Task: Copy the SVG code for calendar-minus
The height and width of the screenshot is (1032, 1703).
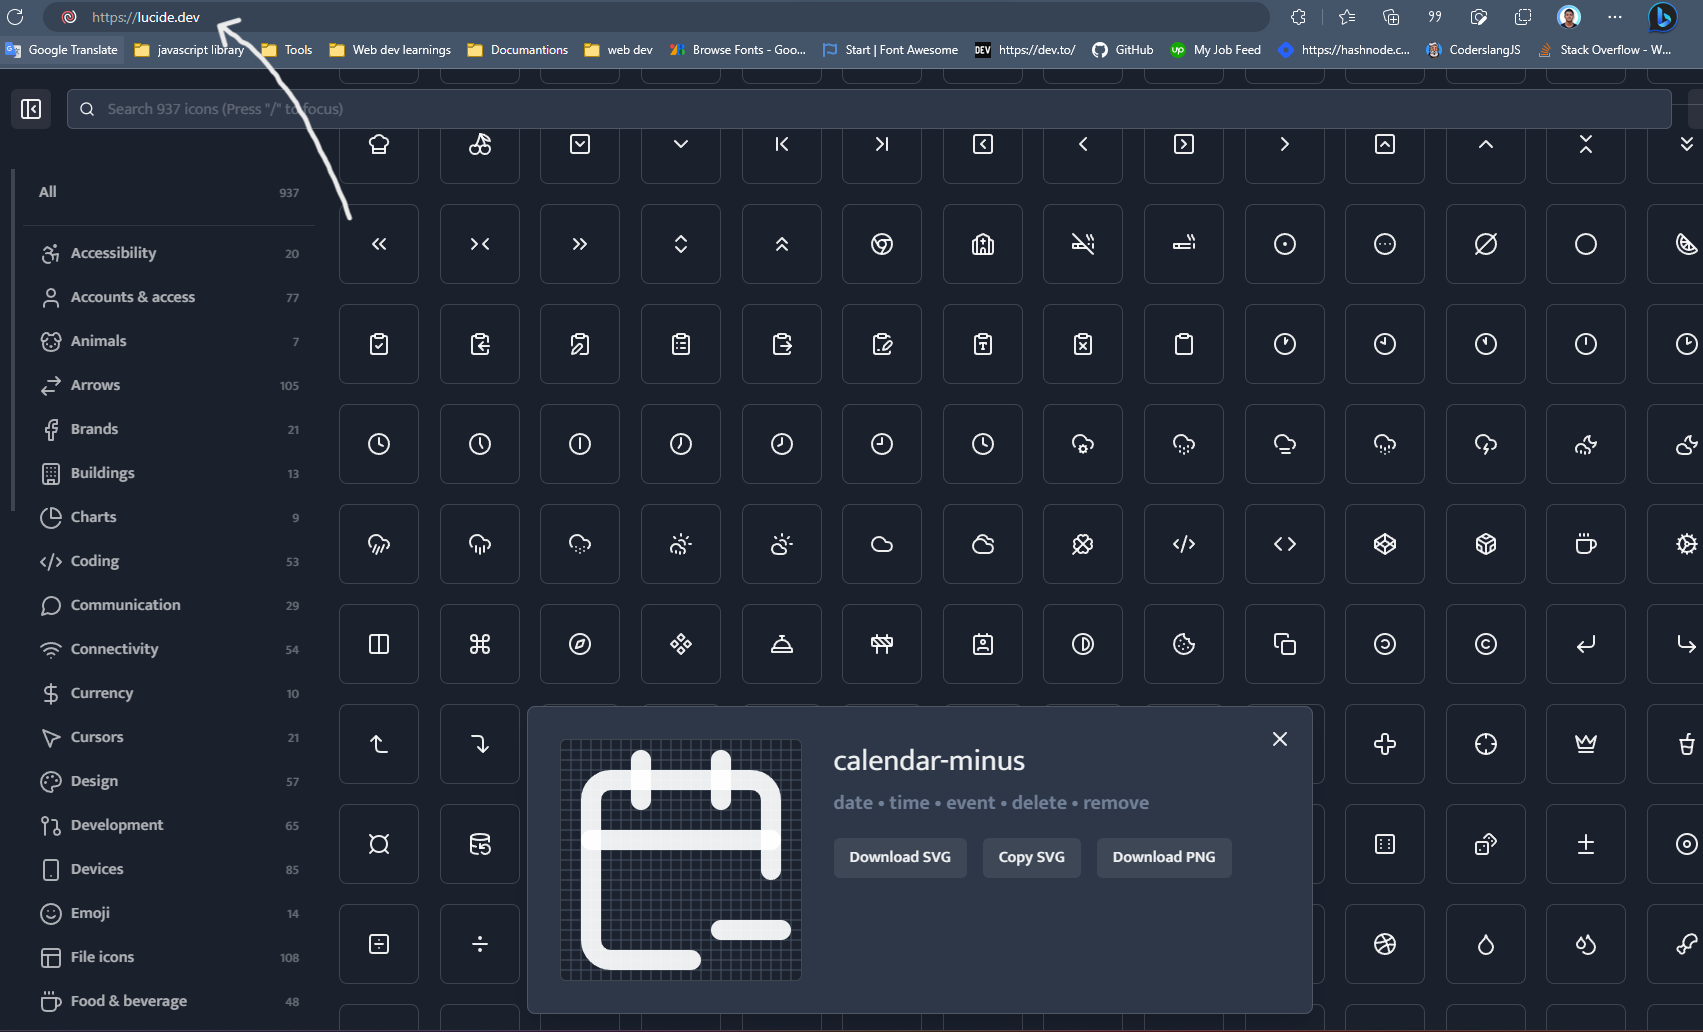Action: (1031, 857)
